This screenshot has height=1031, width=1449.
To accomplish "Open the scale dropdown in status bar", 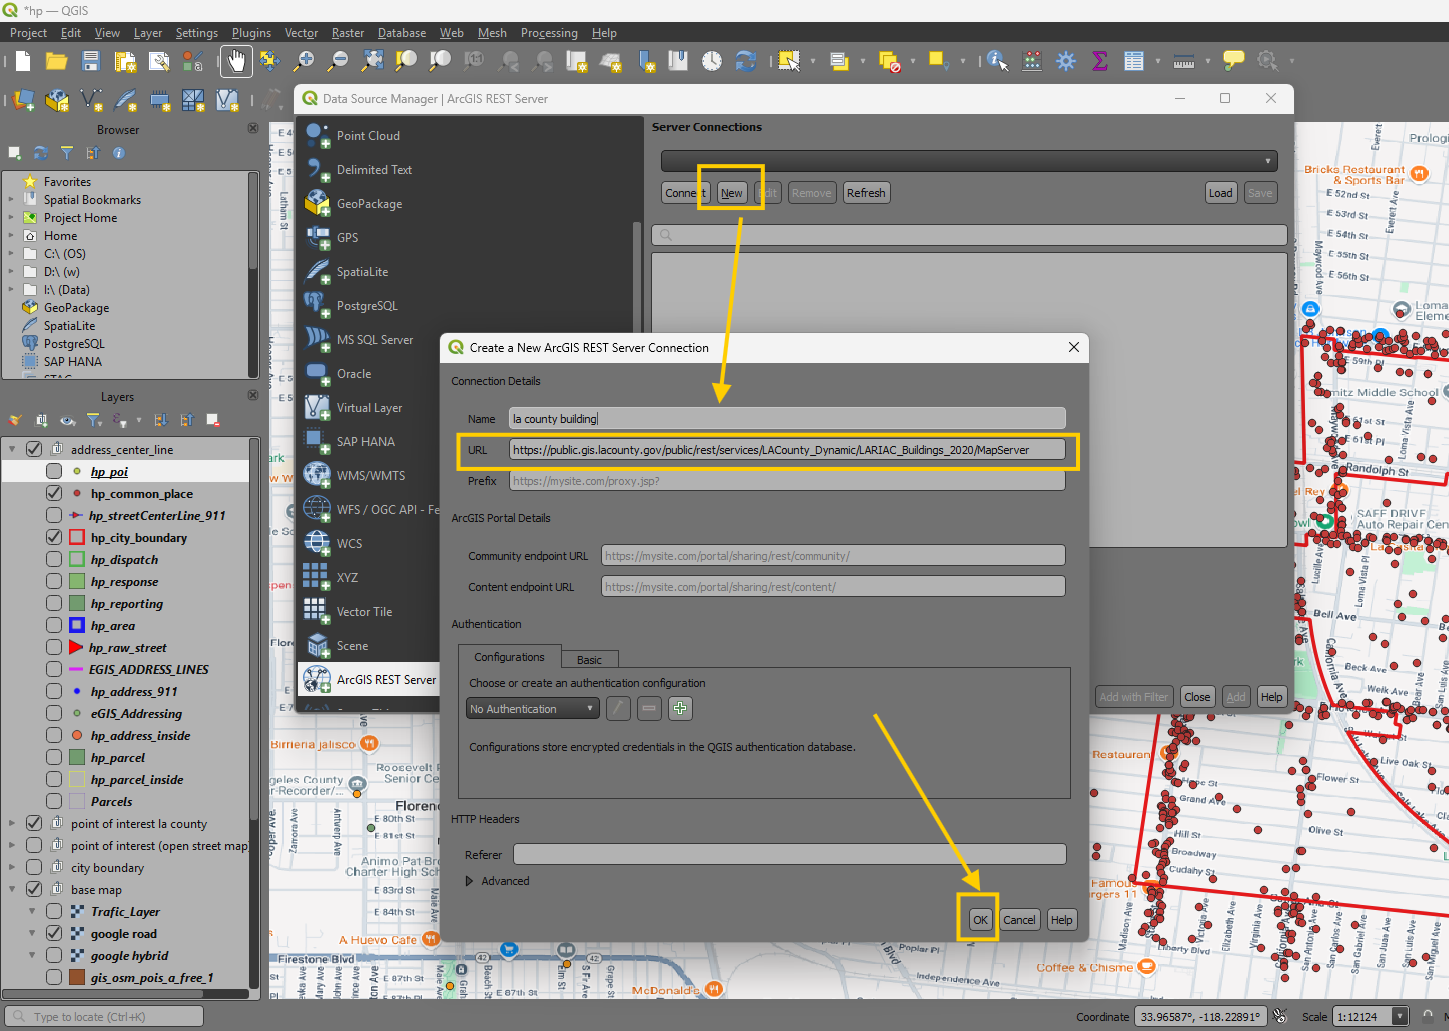I will [1400, 1016].
